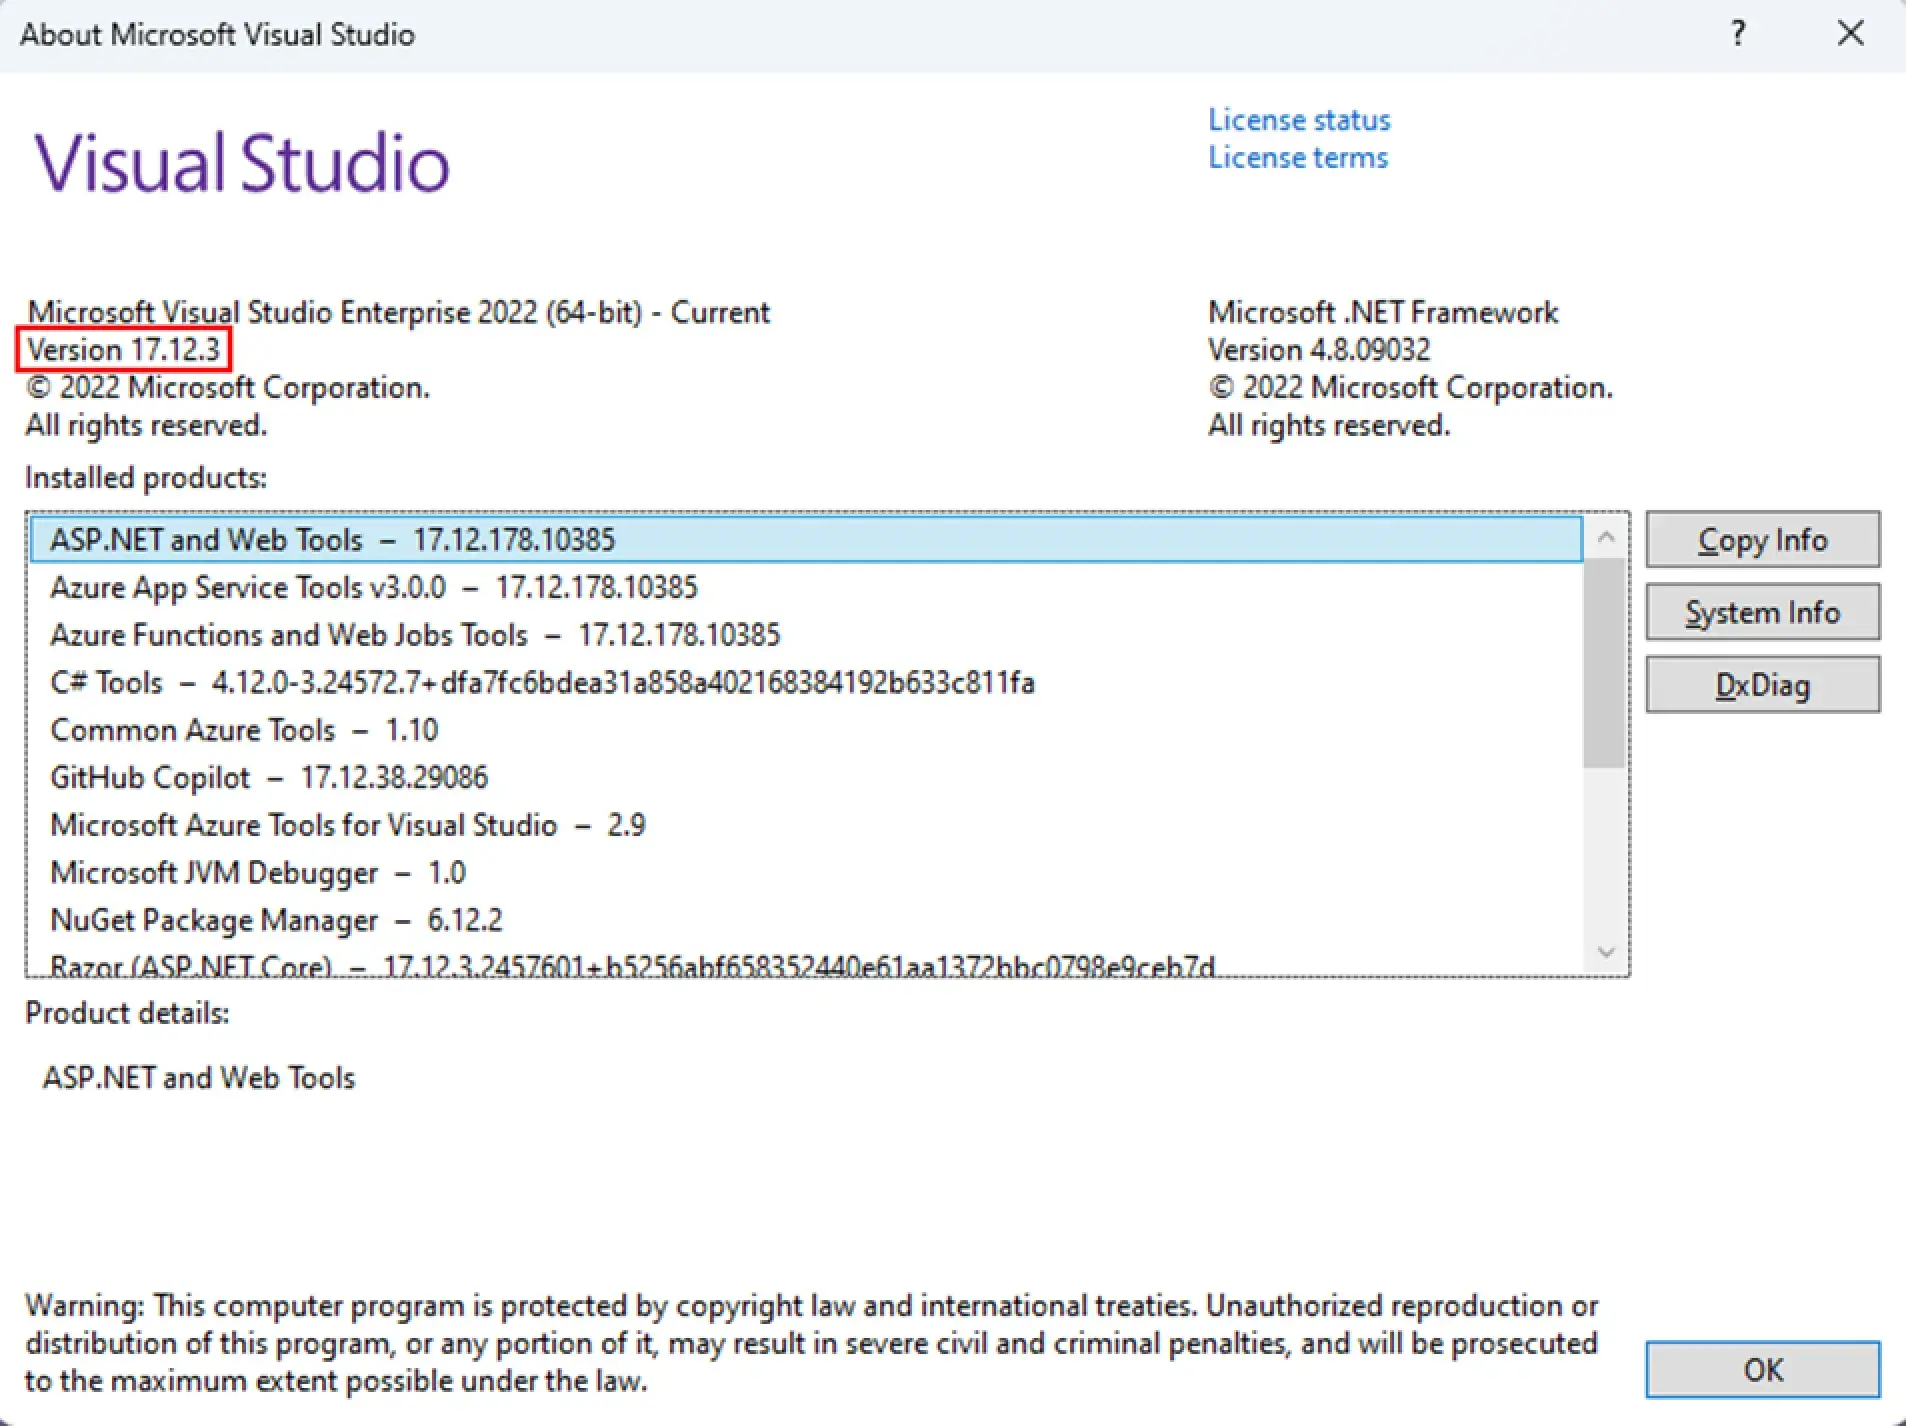Click the Version 17.12.3 text
Screen dimensions: 1906x1426
coord(123,350)
